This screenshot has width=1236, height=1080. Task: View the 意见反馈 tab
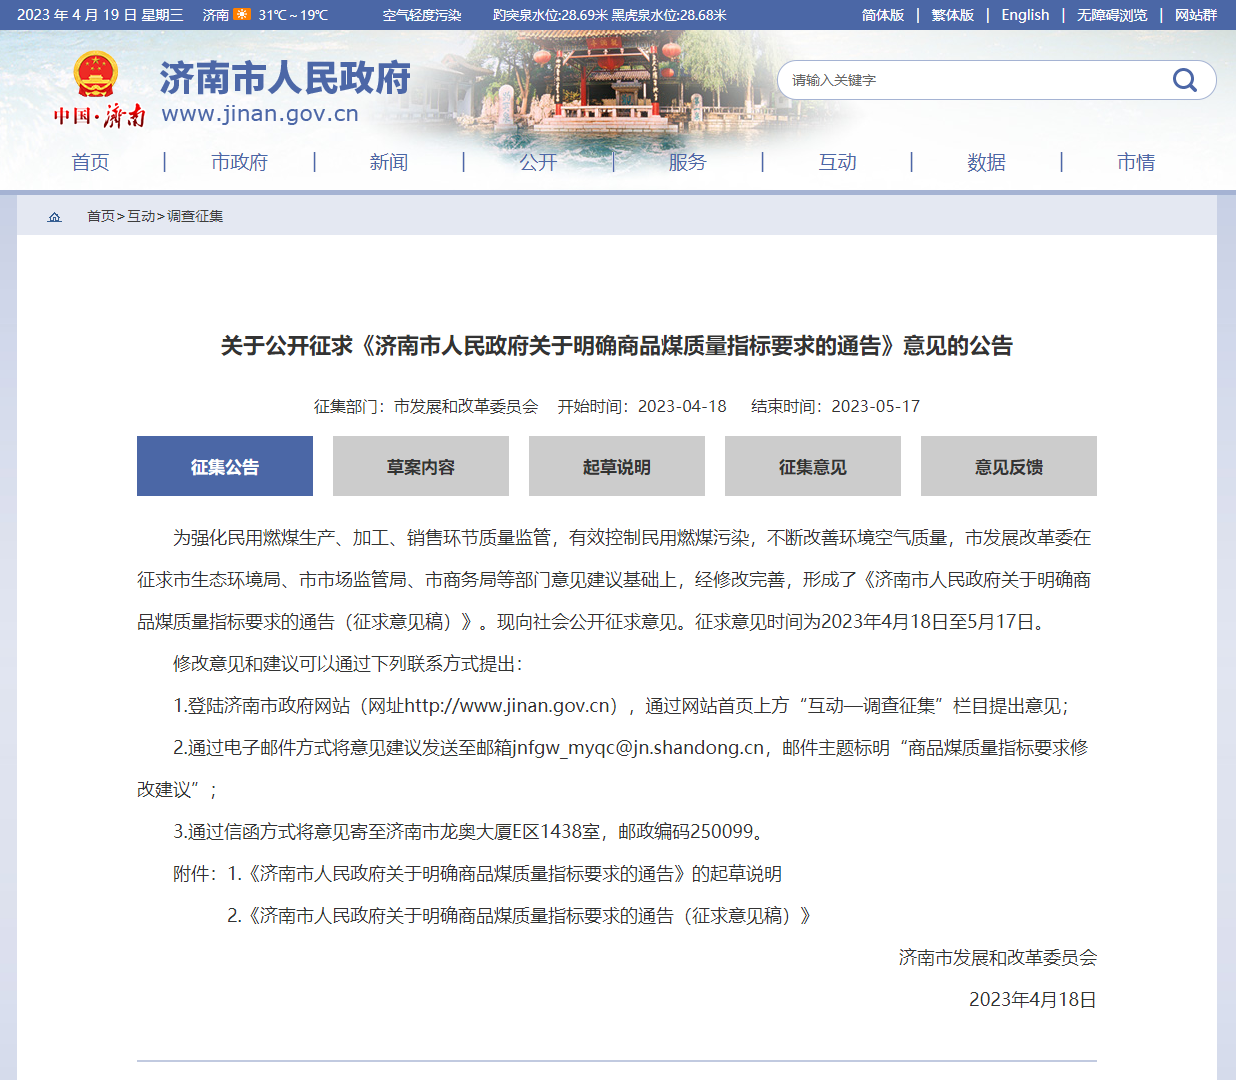coord(1008,465)
